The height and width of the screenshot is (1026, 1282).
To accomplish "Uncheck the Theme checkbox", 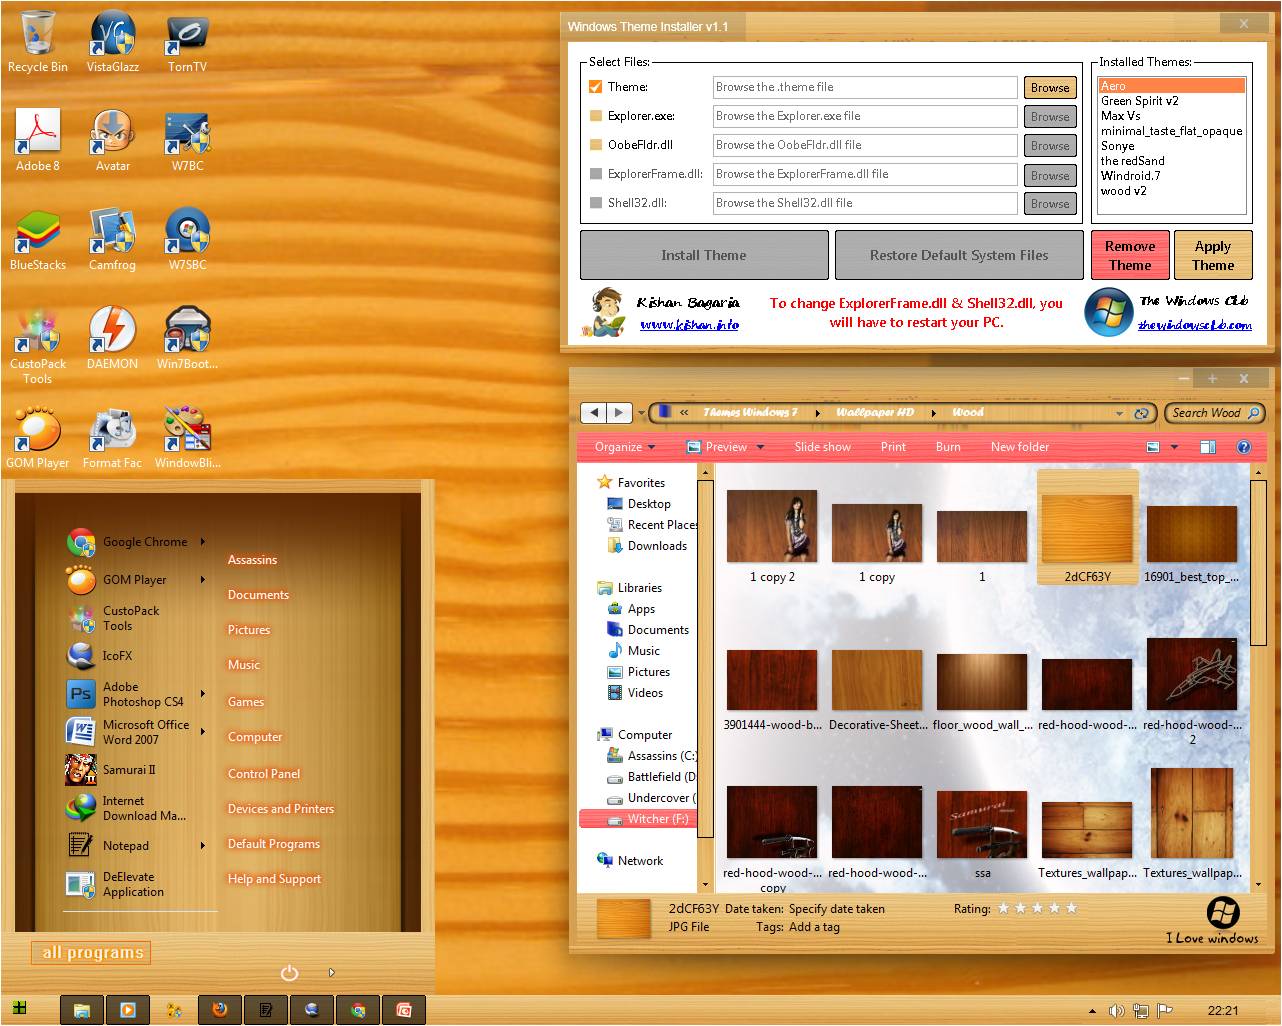I will (596, 87).
